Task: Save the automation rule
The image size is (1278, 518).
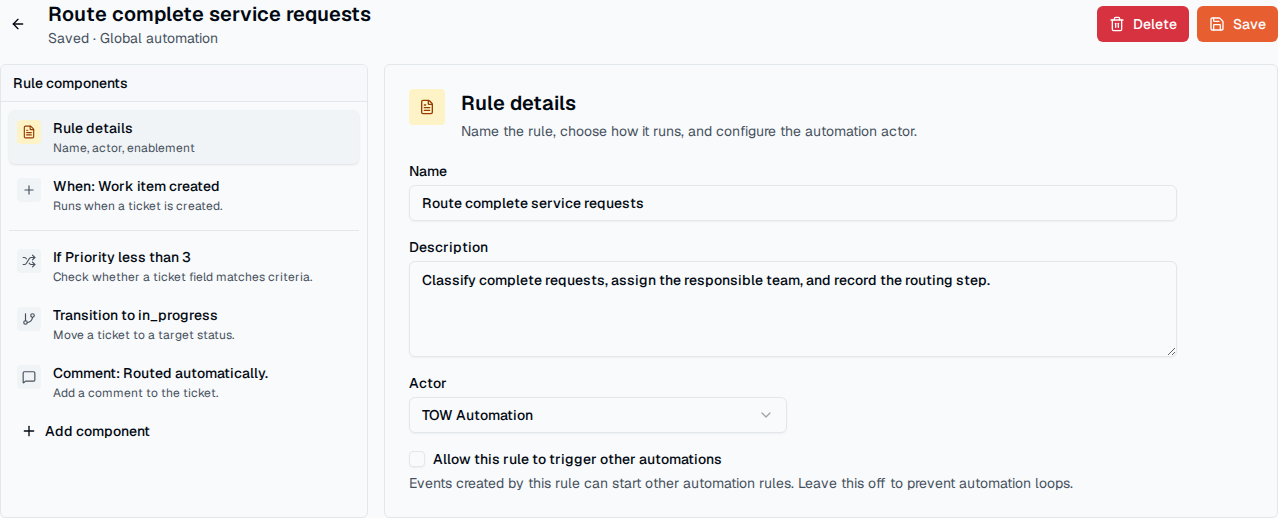Action: pos(1237,24)
